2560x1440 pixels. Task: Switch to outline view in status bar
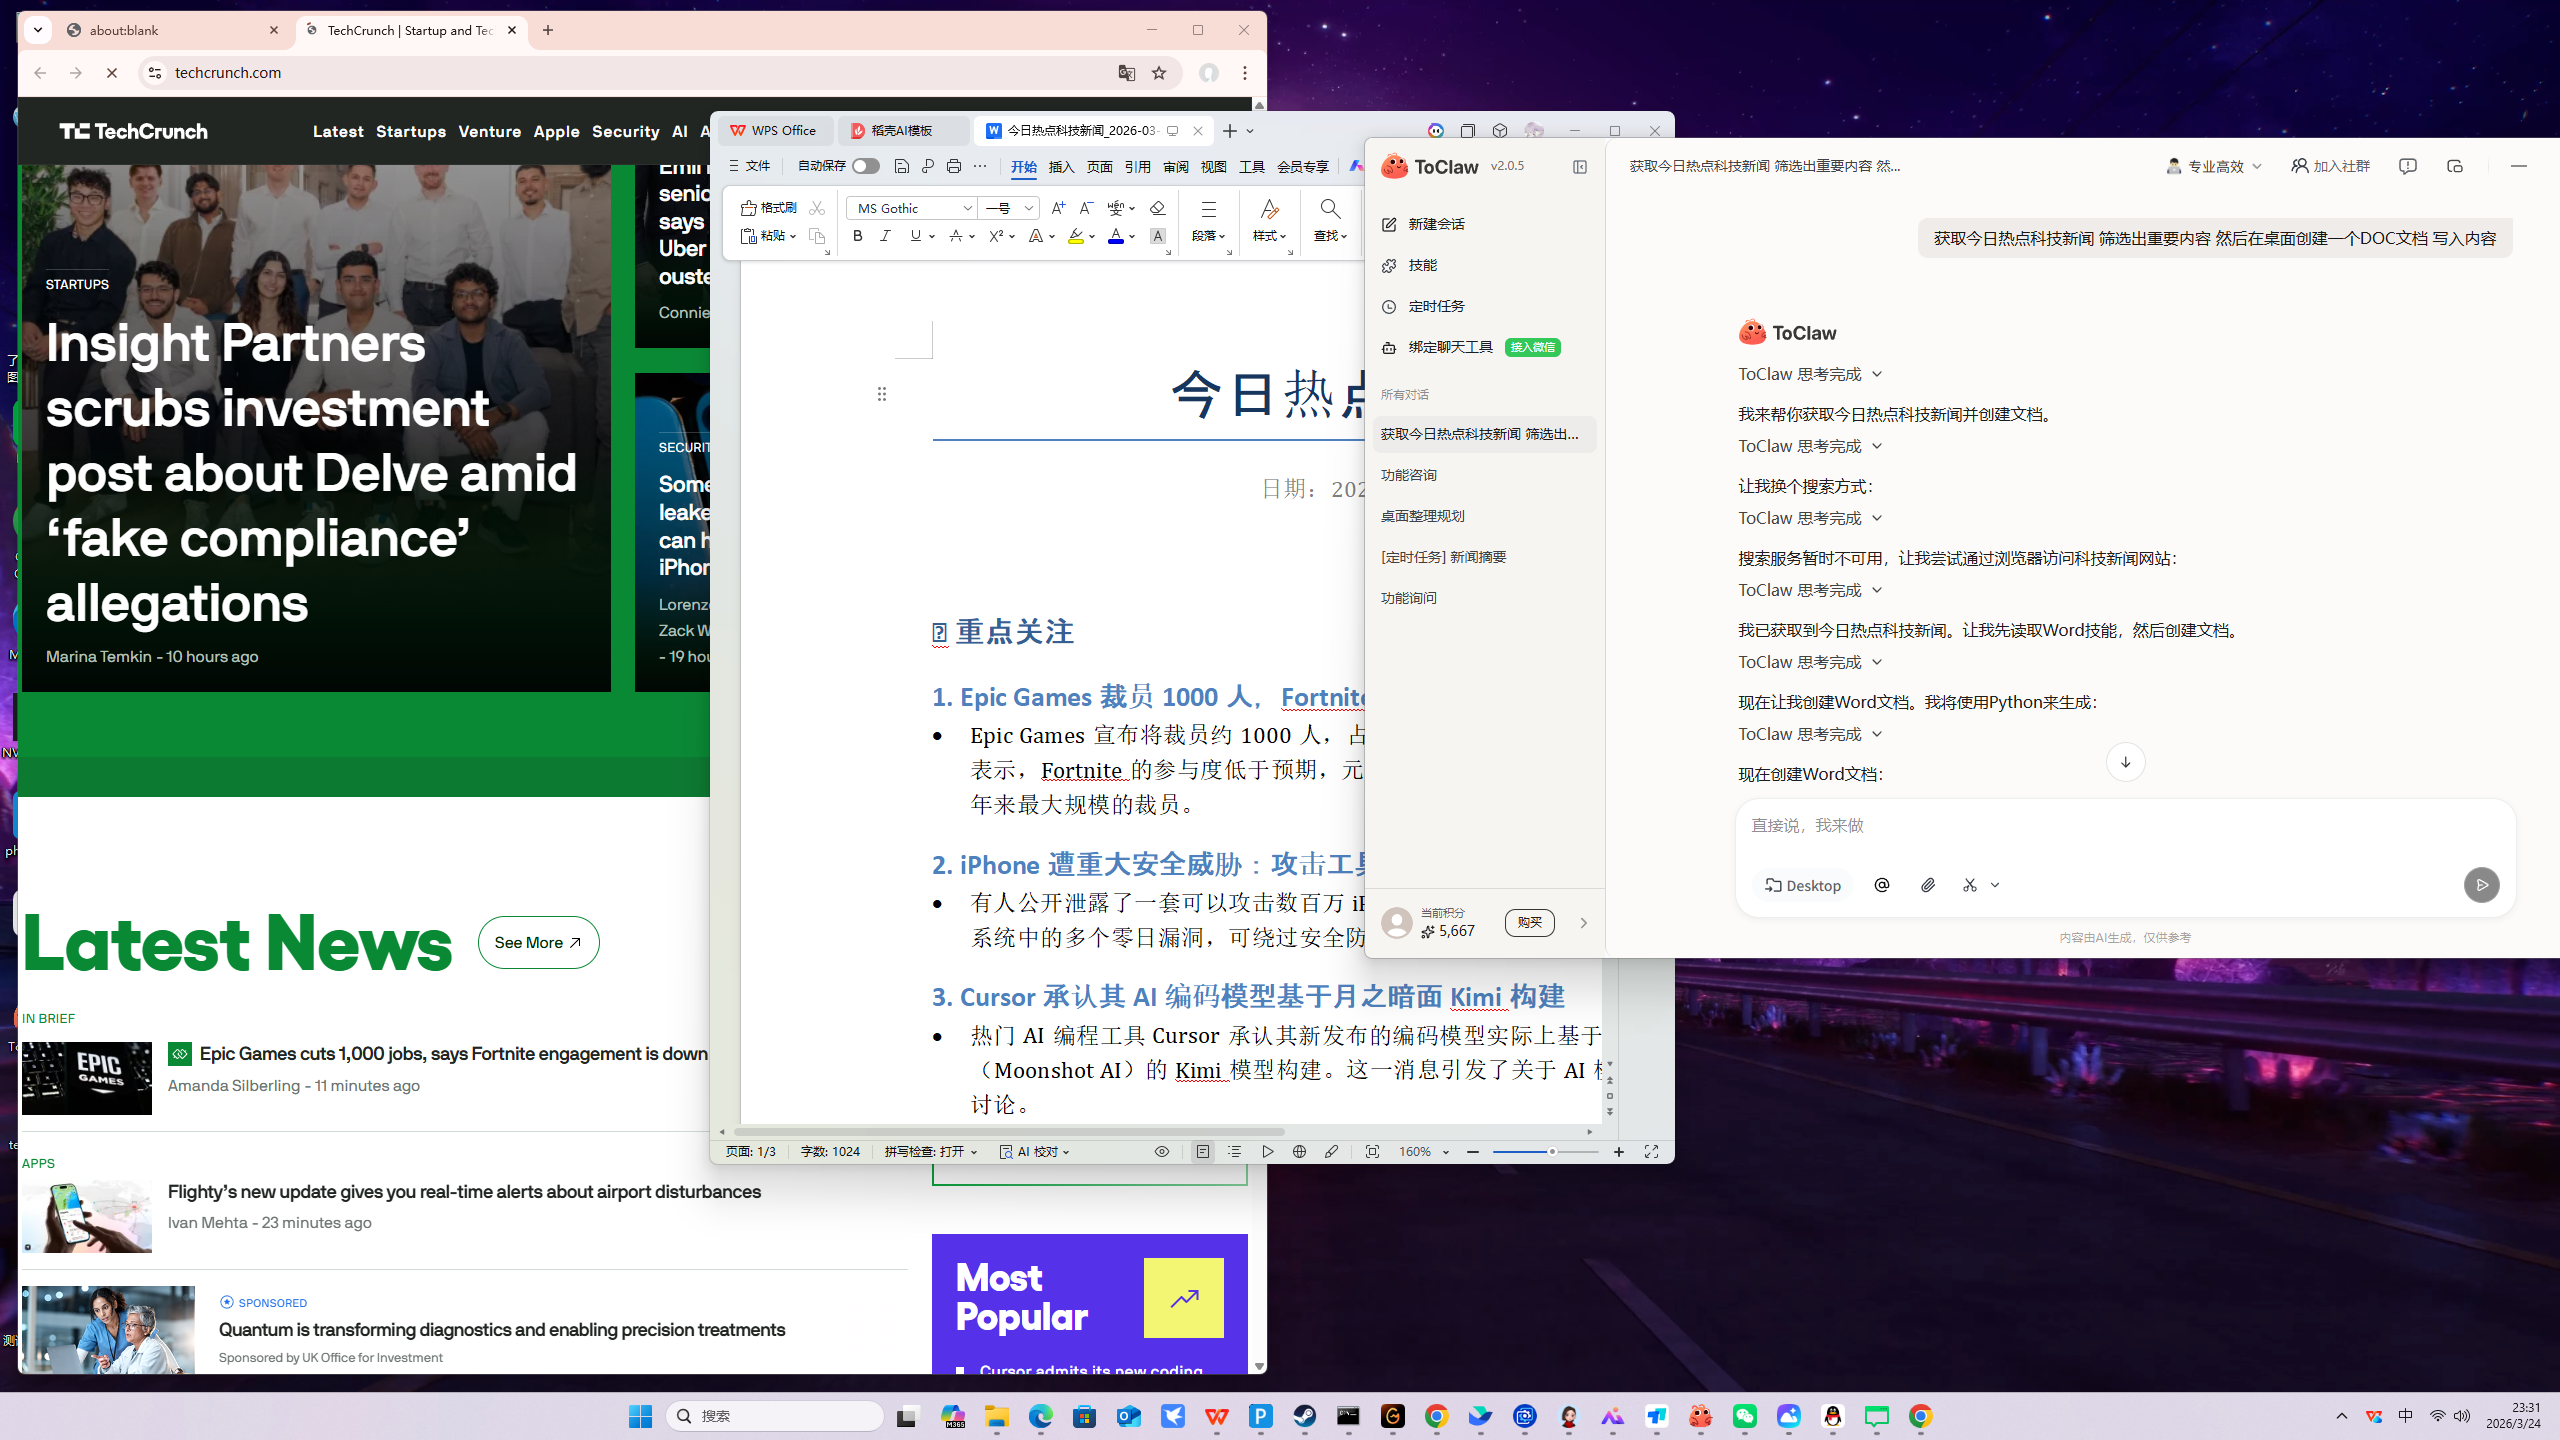(1234, 1152)
